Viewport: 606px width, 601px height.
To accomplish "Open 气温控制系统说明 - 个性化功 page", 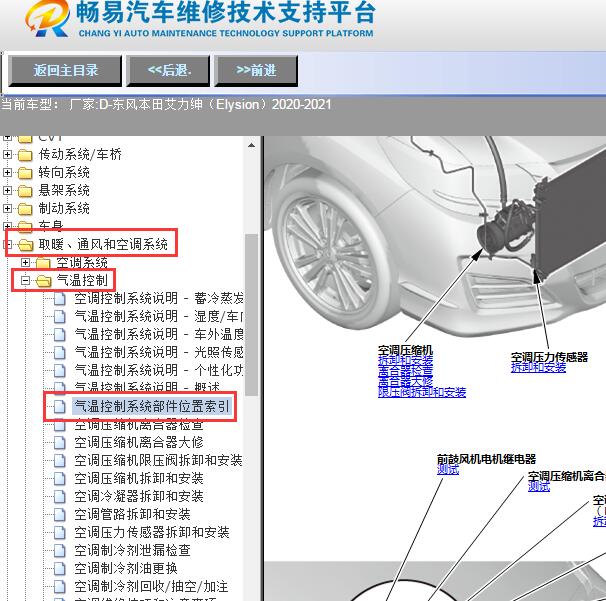I will [159, 370].
